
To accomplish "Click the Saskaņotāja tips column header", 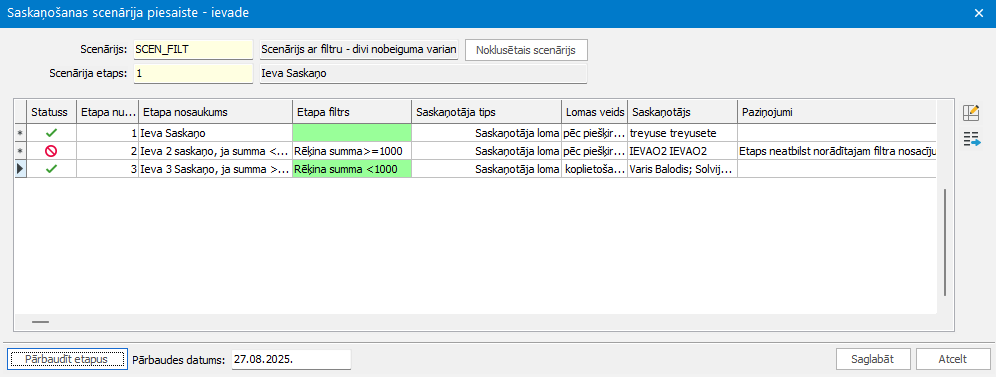I will [487, 112].
